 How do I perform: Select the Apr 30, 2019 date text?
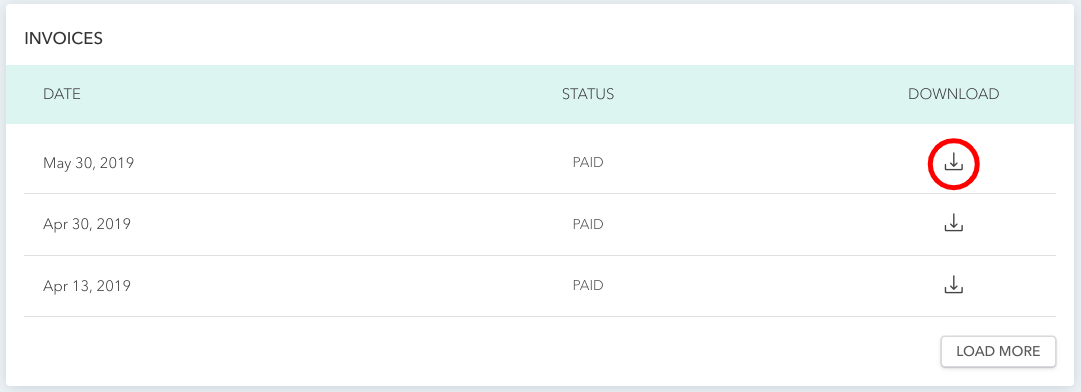pyautogui.click(x=87, y=225)
